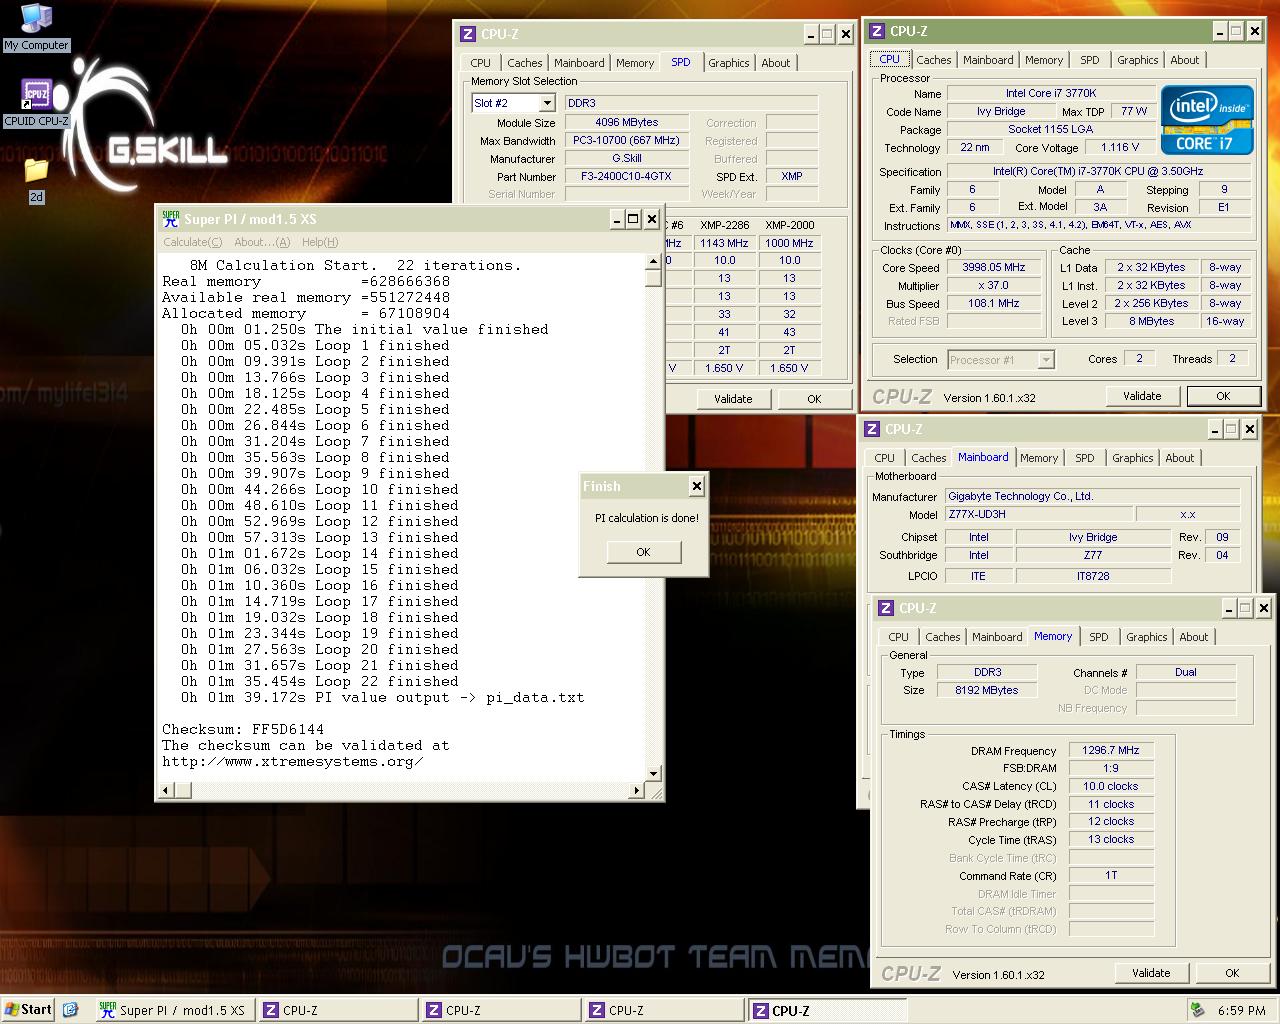The height and width of the screenshot is (1024, 1280).
Task: Click the CPU-Z Mainboard window title icon
Action: [x=873, y=429]
